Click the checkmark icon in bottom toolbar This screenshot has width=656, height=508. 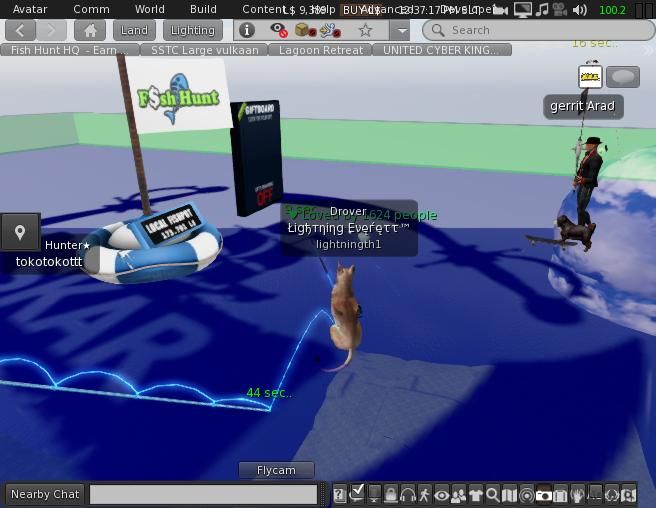(x=357, y=494)
